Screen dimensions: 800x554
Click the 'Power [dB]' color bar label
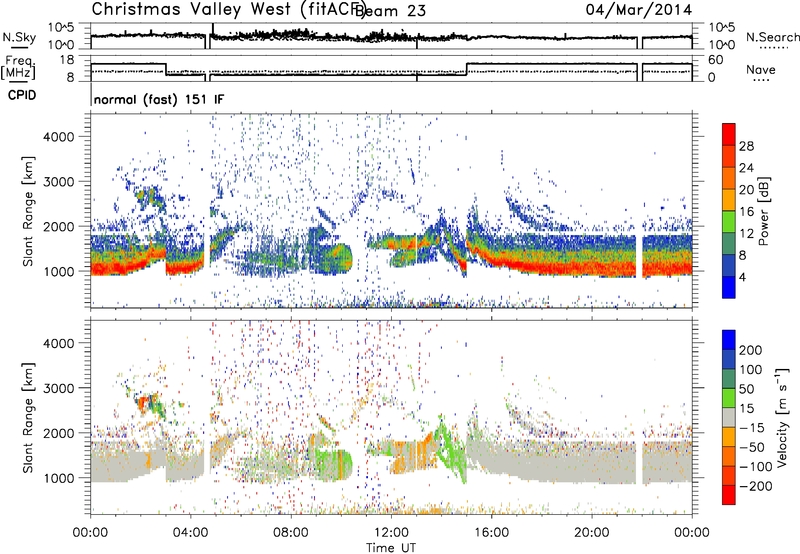pyautogui.click(x=764, y=211)
